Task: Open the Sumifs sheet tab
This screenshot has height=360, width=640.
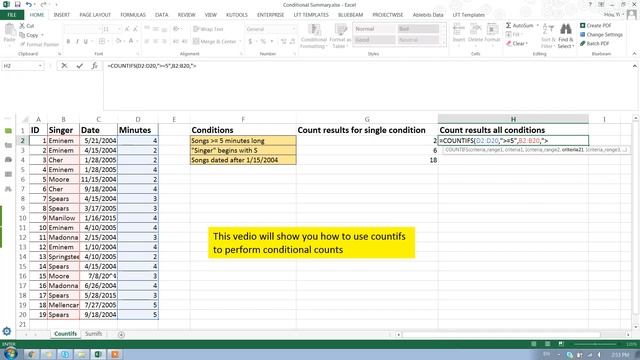Action: coord(93,334)
